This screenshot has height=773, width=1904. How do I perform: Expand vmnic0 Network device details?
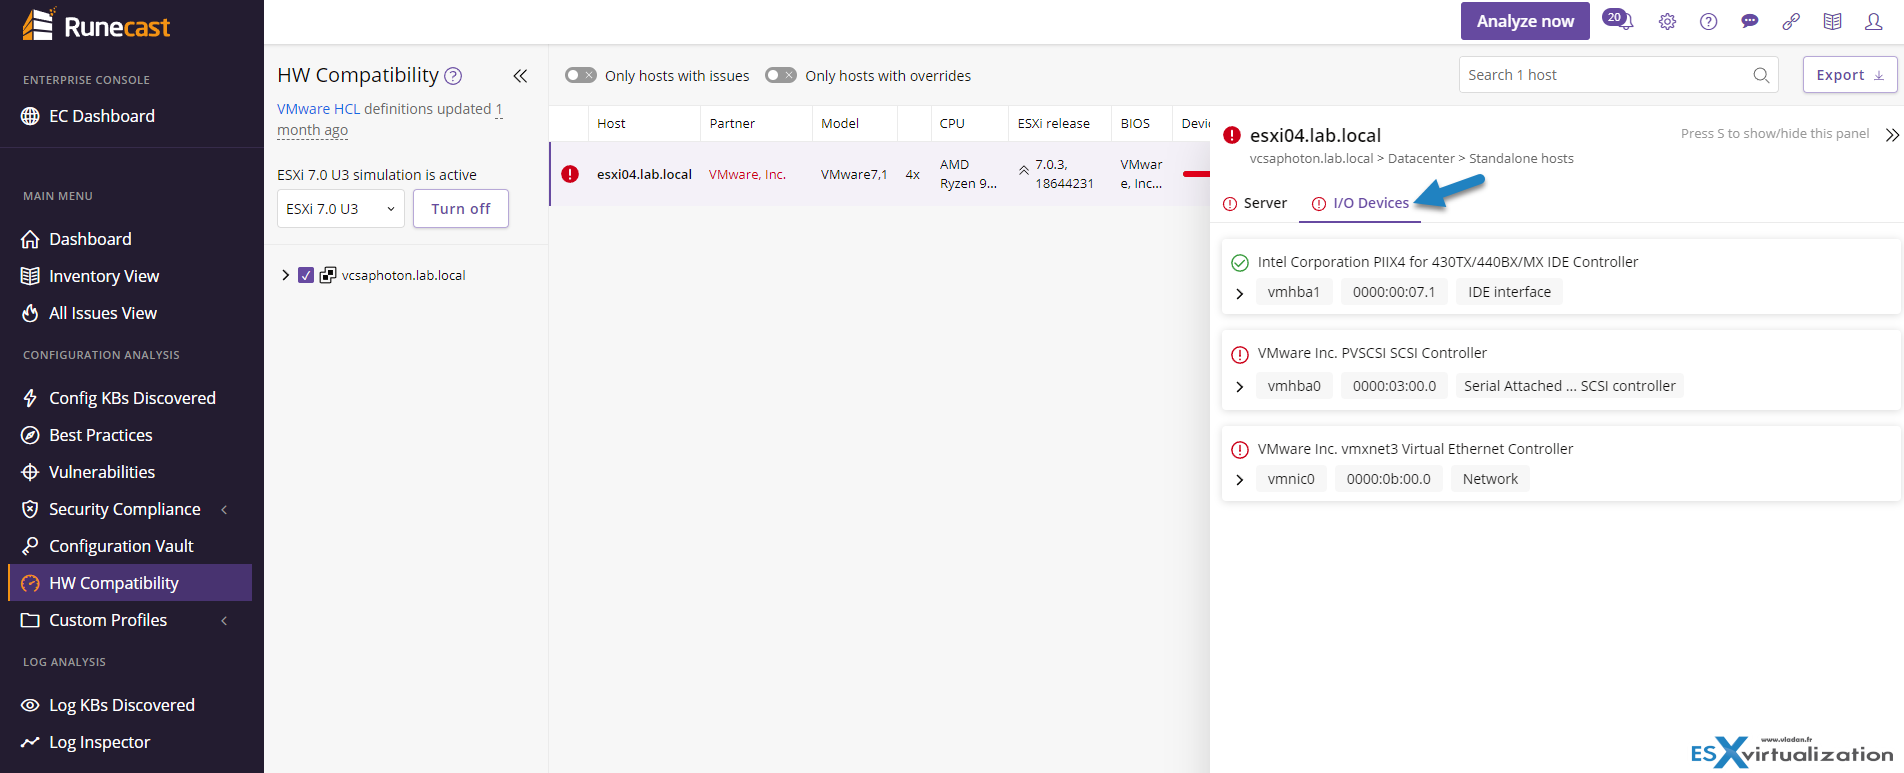tap(1240, 480)
